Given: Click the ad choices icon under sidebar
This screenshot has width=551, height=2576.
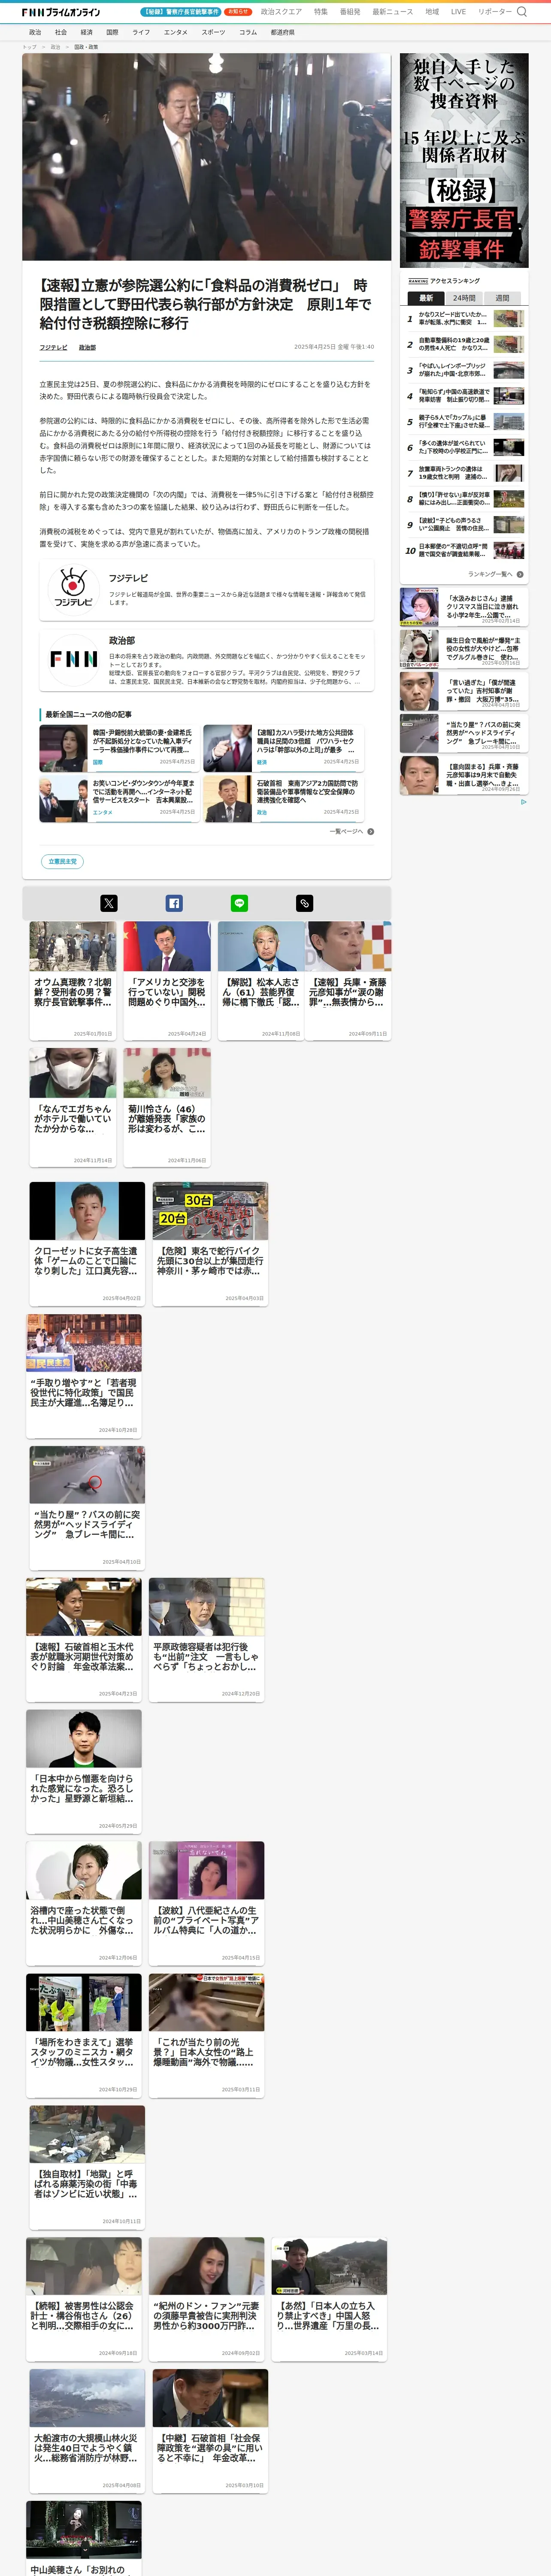Looking at the screenshot, I should pos(524,801).
